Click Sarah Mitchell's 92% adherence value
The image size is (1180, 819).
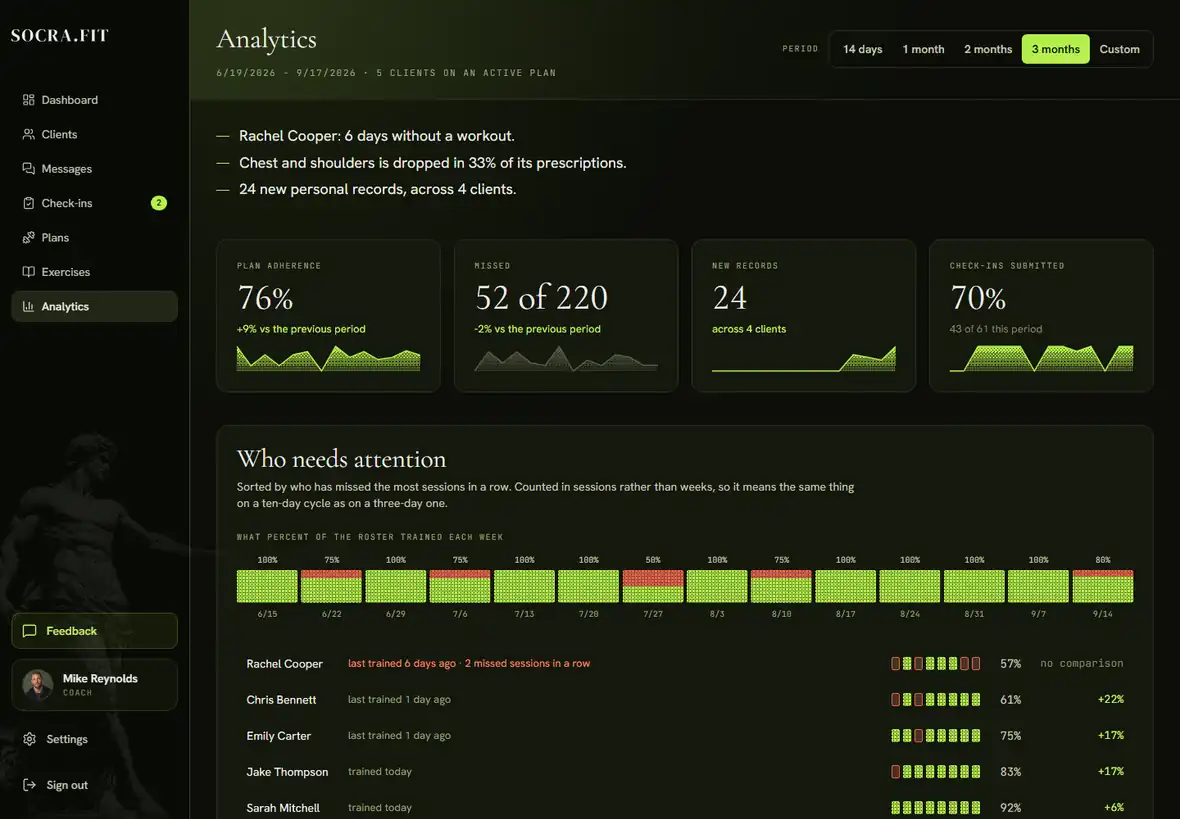click(x=1011, y=808)
